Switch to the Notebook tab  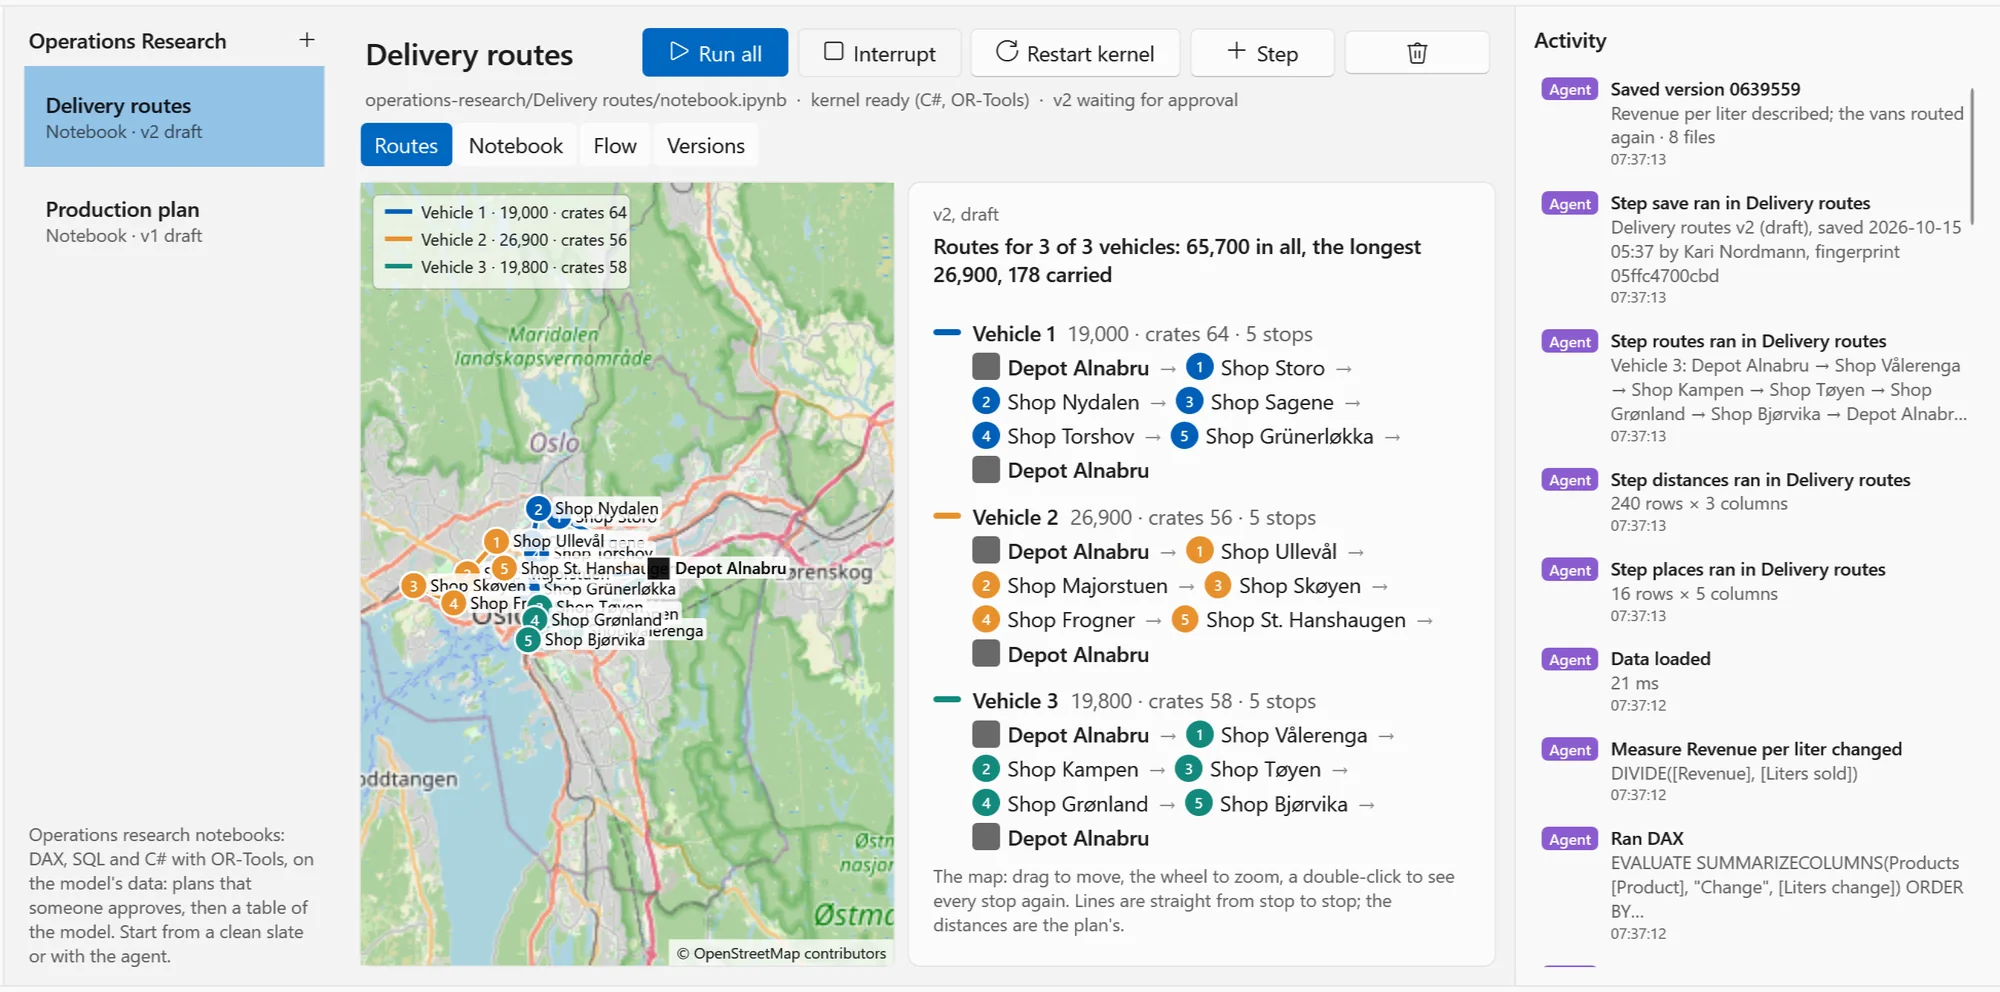click(x=516, y=146)
